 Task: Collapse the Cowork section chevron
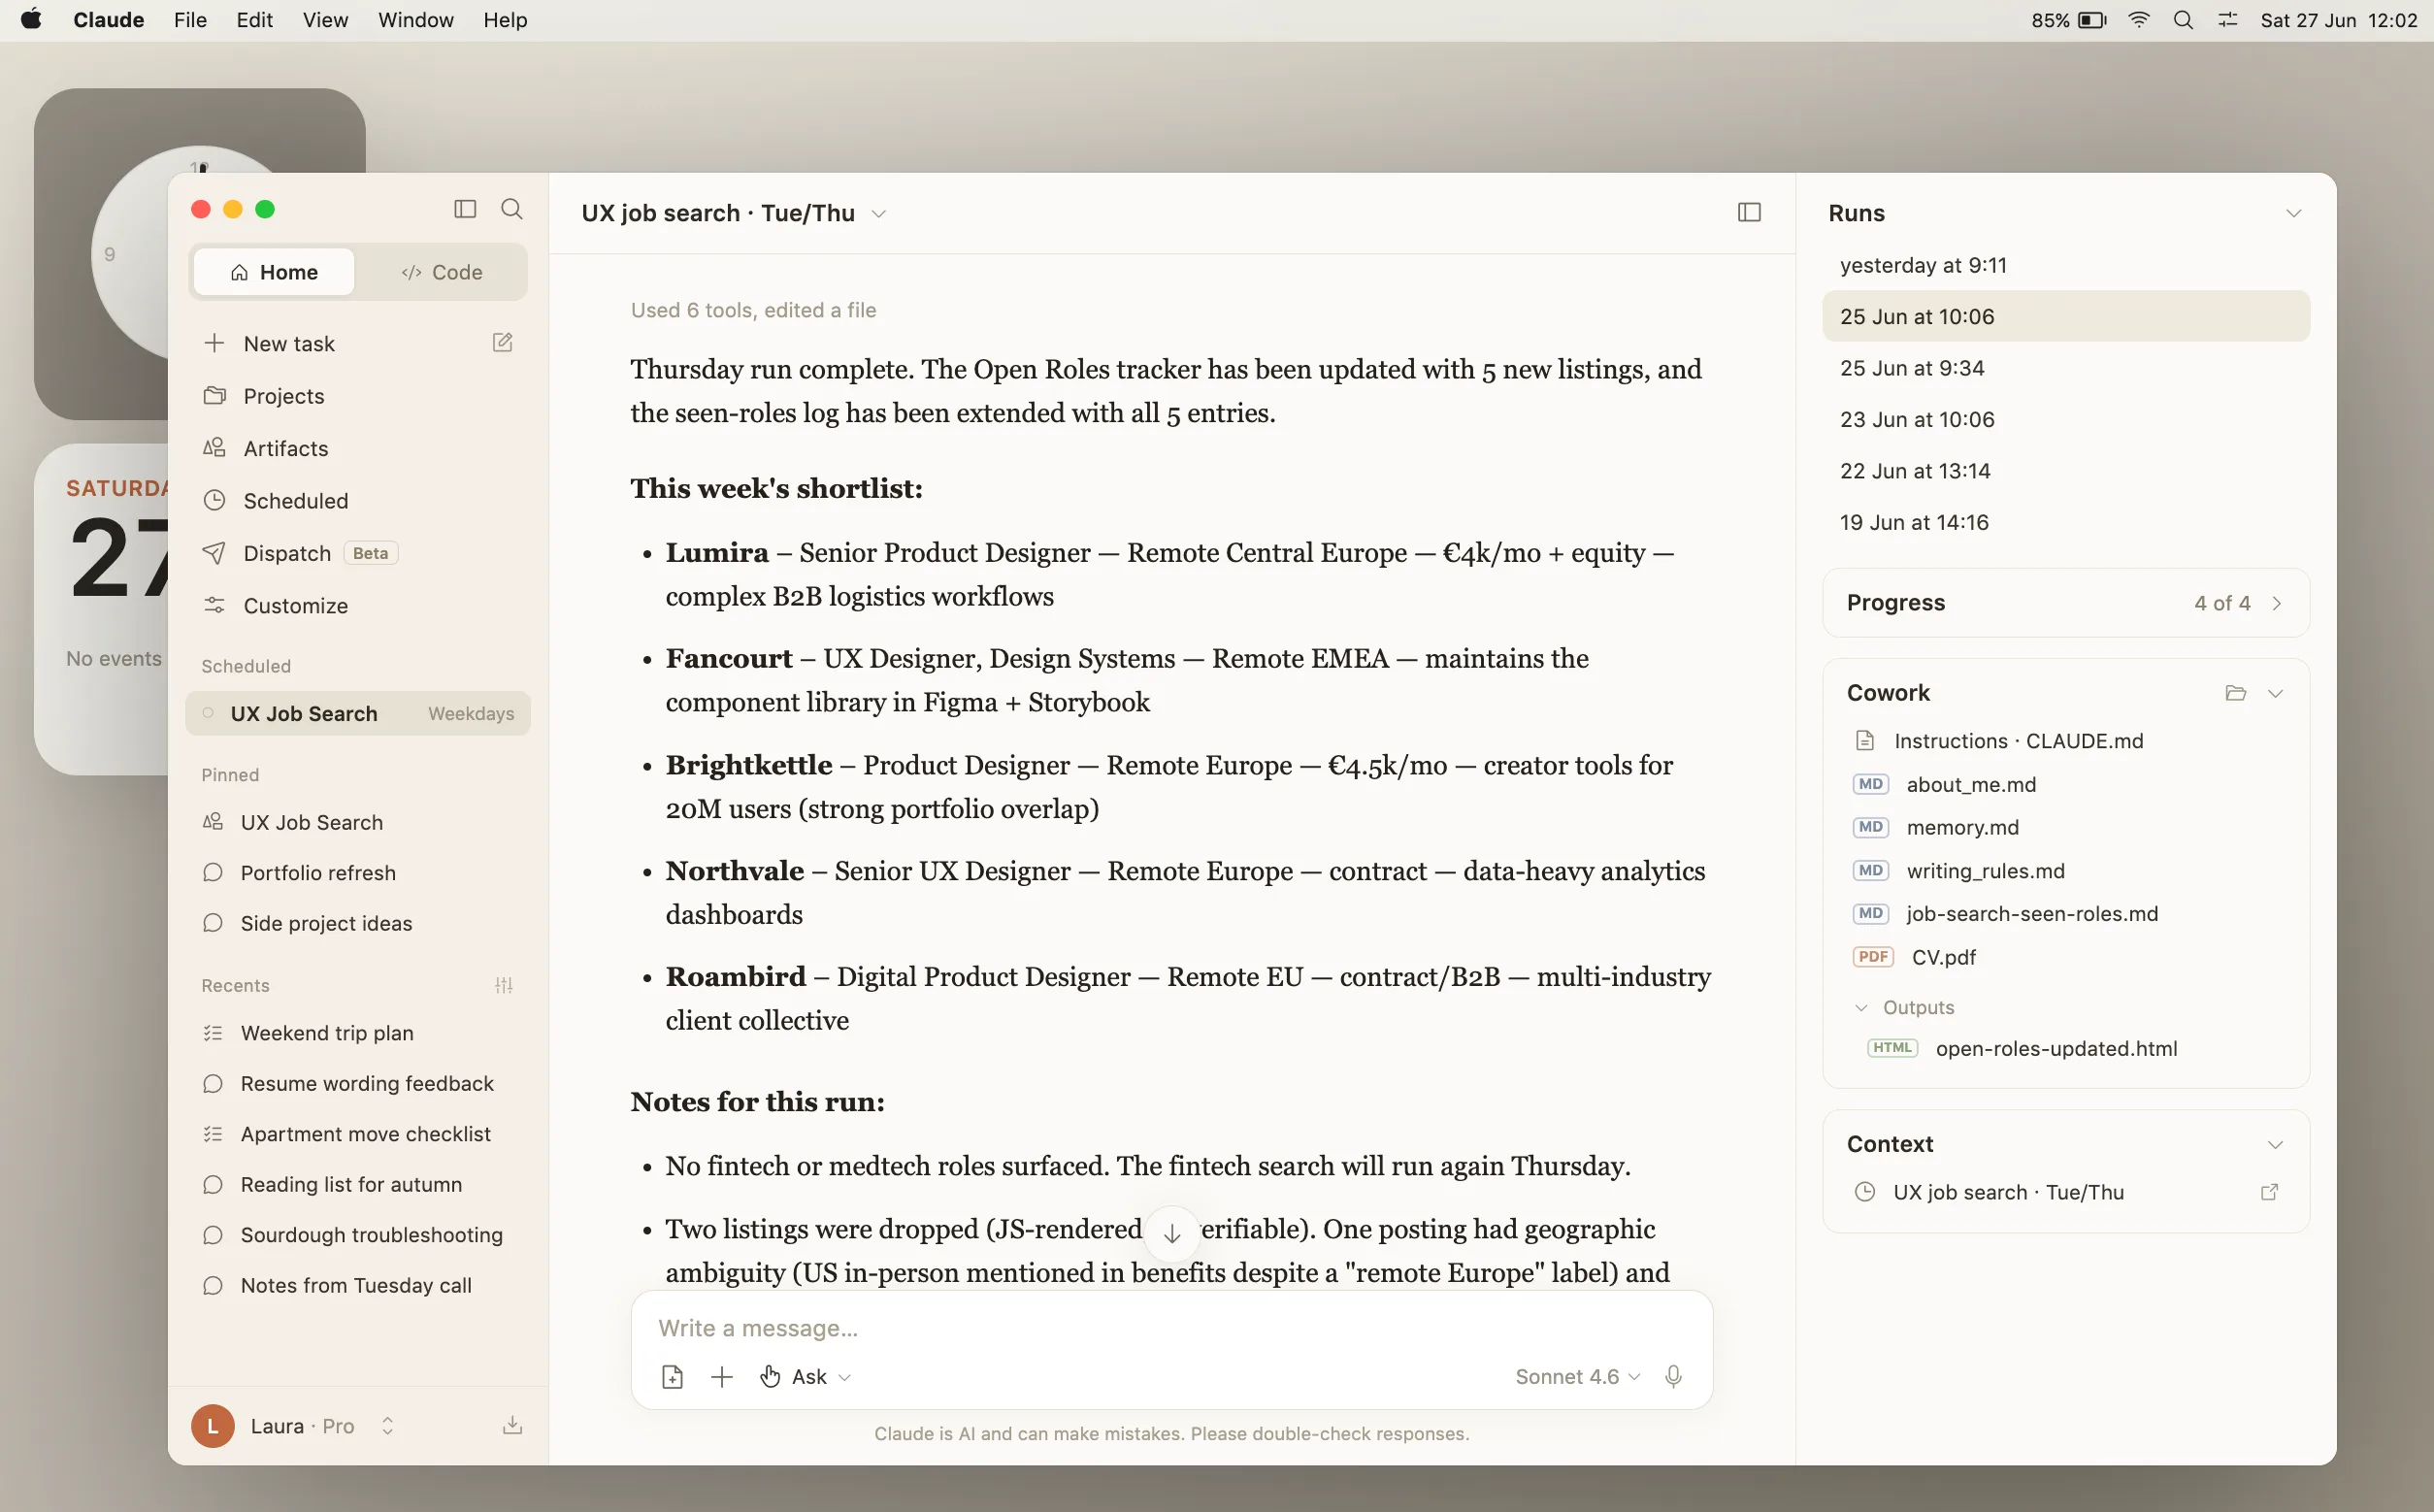(2276, 693)
